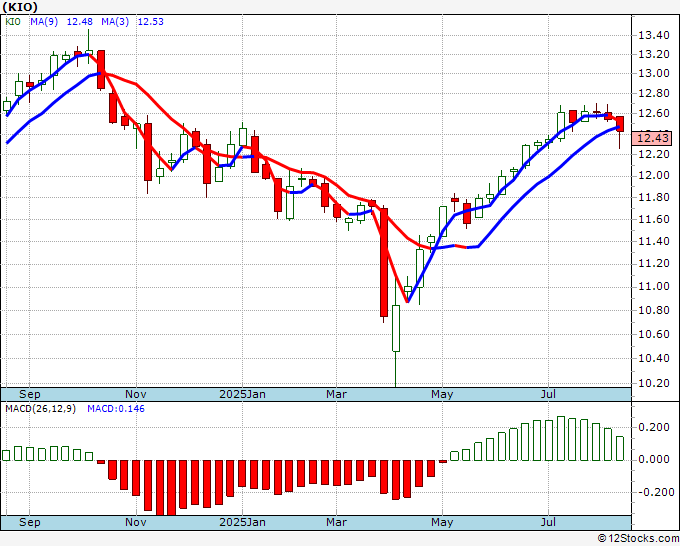The image size is (680, 546).
Task: Click the 10.80 price axis label
Action: pyautogui.click(x=654, y=310)
